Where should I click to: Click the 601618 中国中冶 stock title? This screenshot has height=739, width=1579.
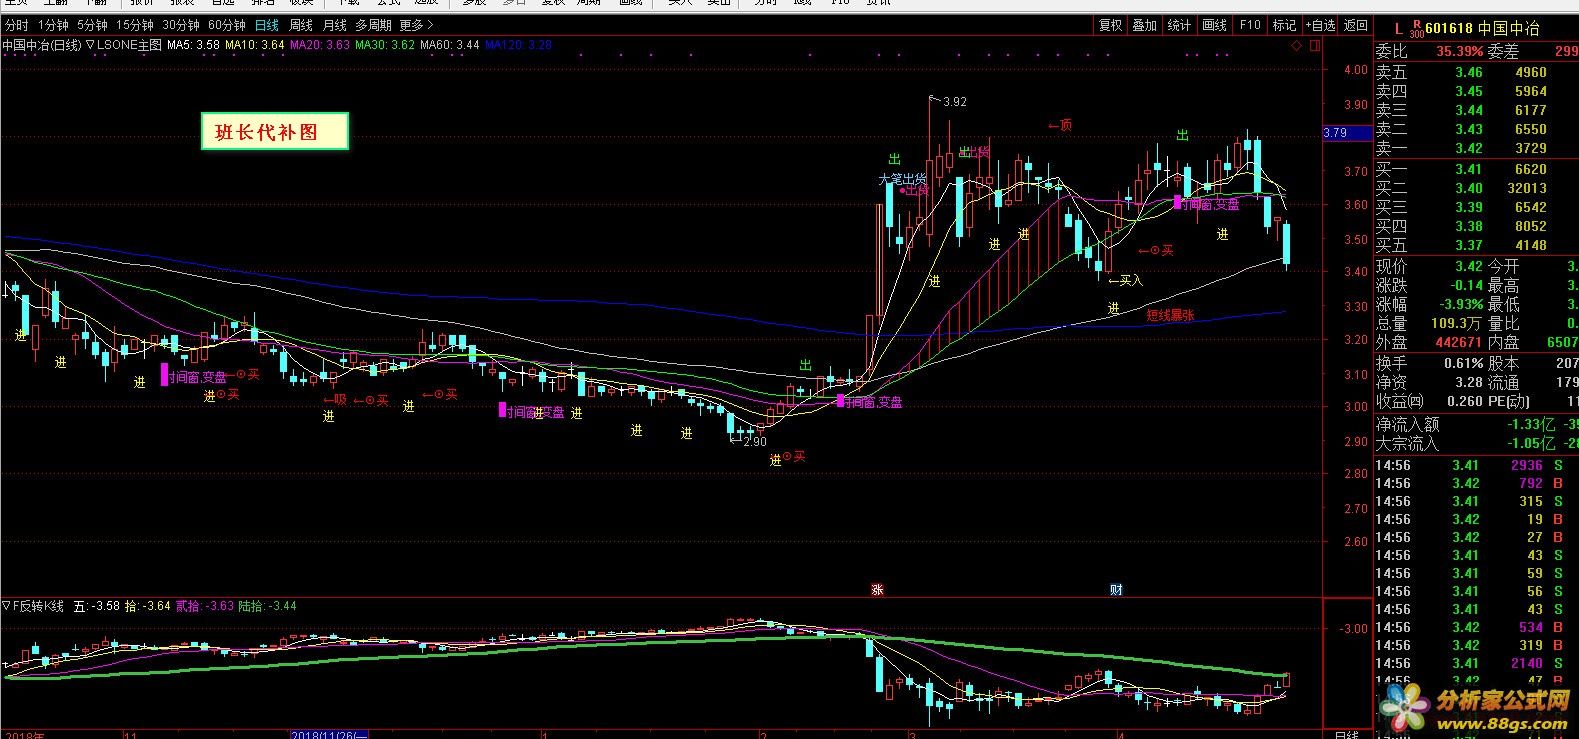1483,28
